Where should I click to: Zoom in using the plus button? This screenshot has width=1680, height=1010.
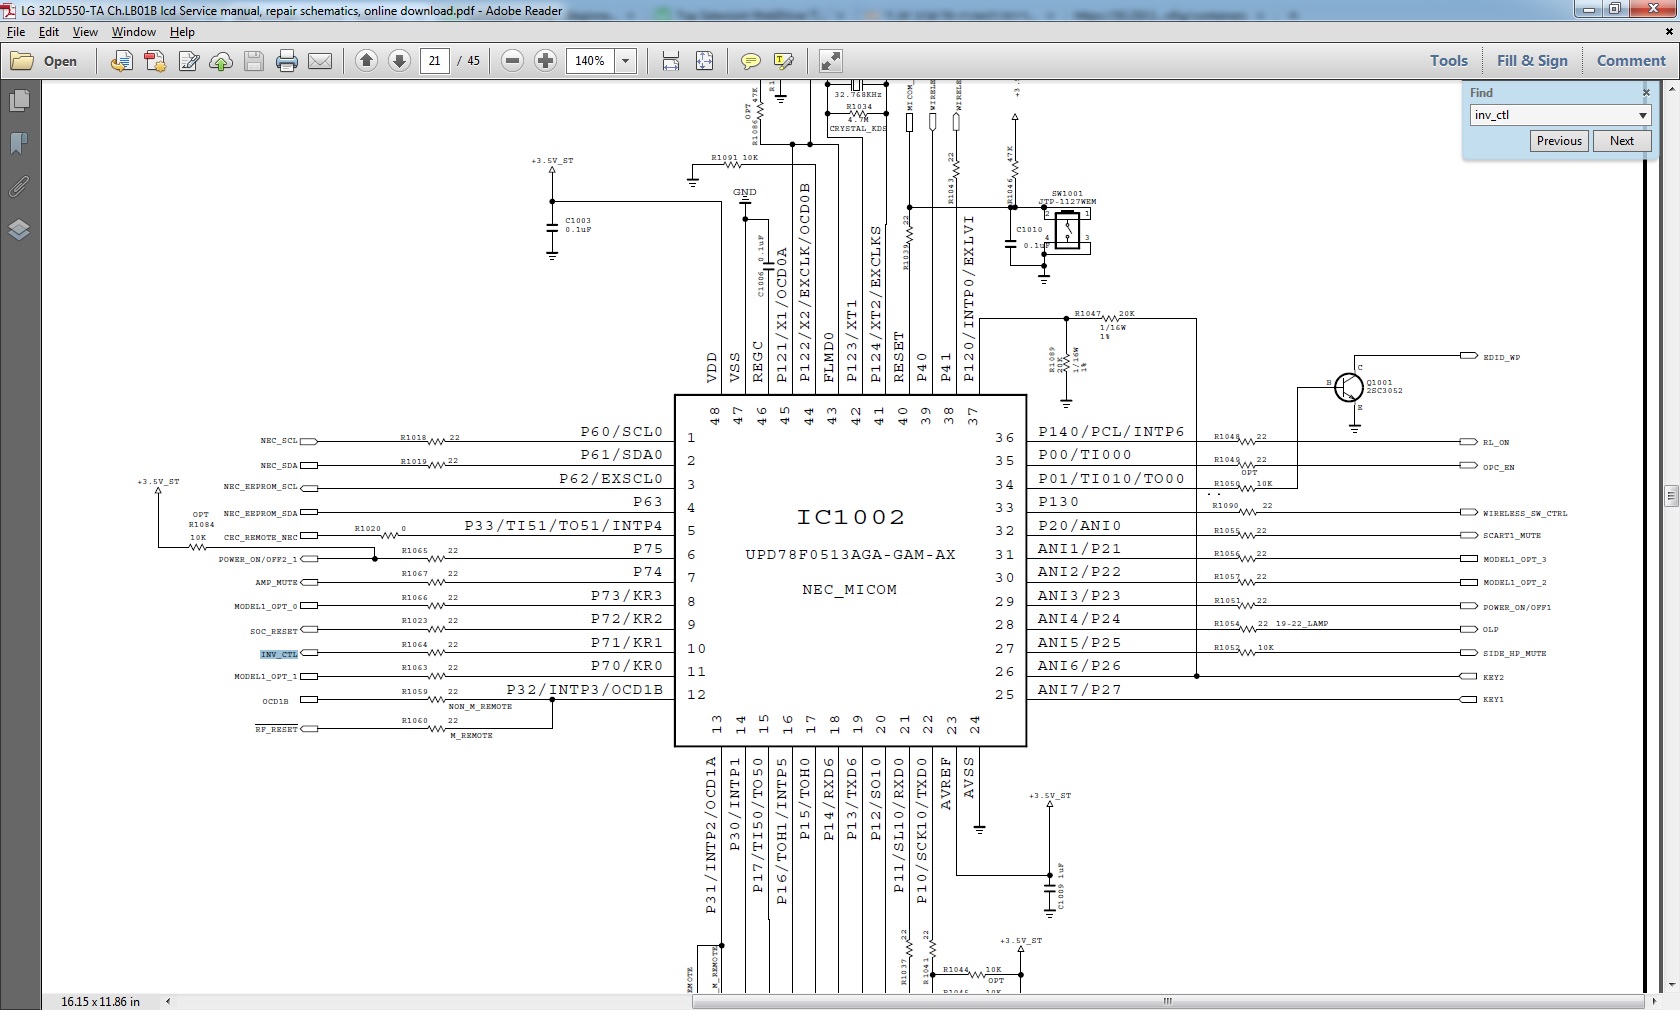[x=545, y=61]
